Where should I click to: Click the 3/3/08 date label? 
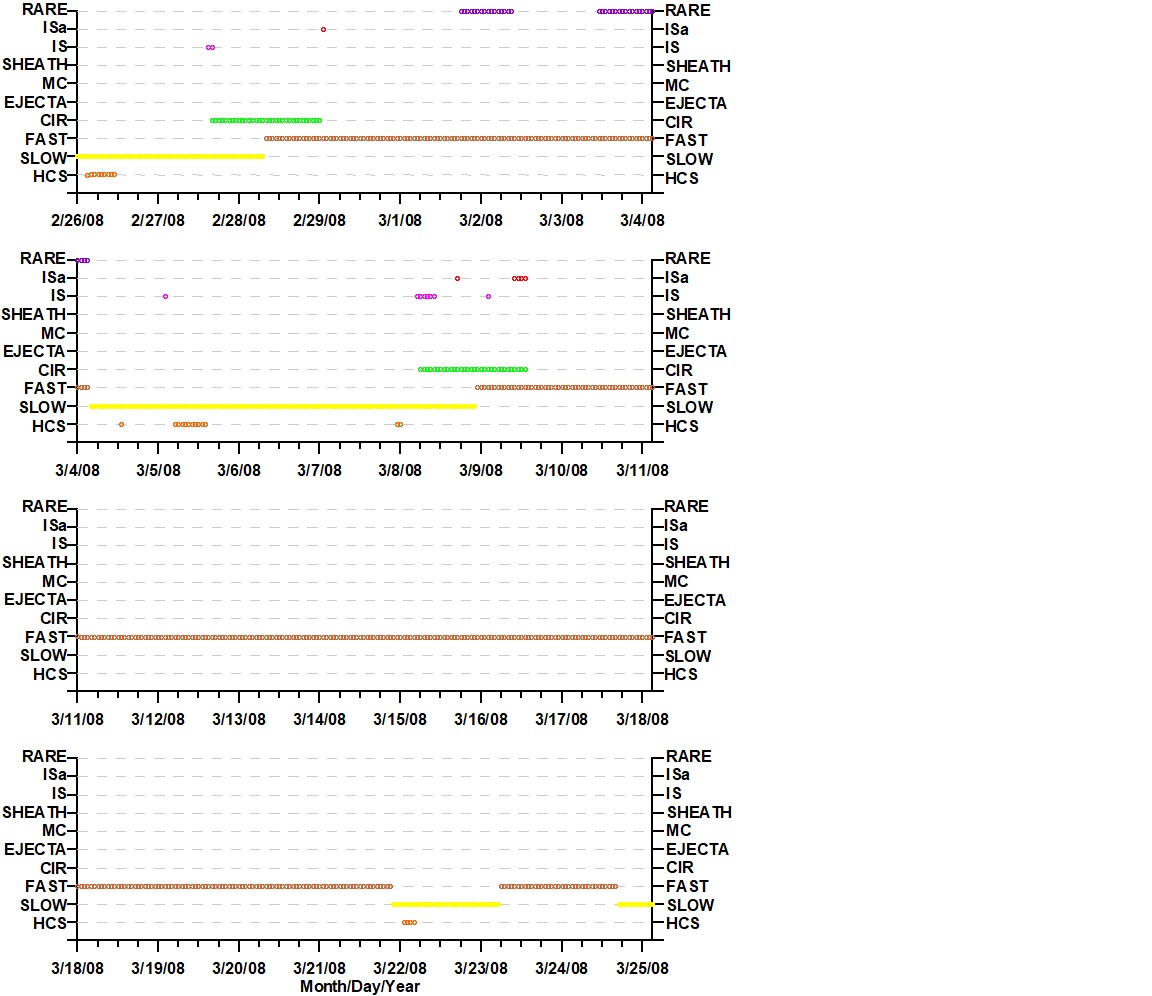point(561,220)
